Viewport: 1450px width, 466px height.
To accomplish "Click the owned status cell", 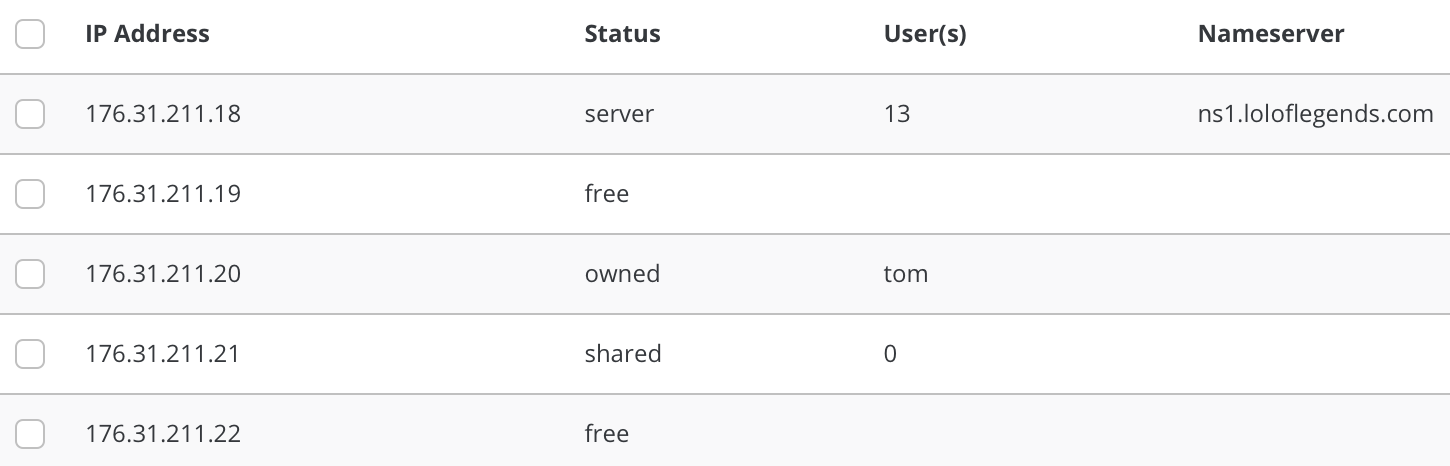I will [x=622, y=274].
